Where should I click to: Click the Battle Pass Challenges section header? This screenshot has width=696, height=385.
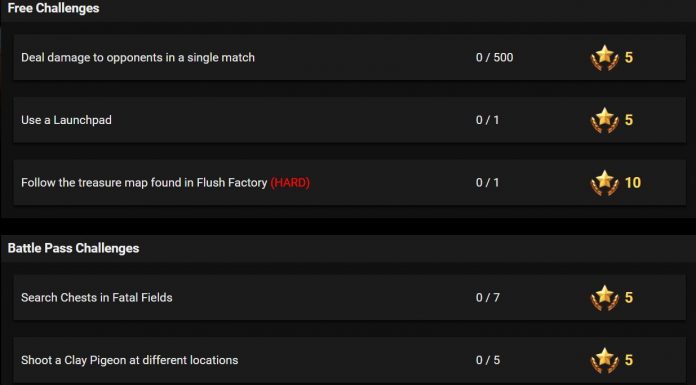point(73,248)
